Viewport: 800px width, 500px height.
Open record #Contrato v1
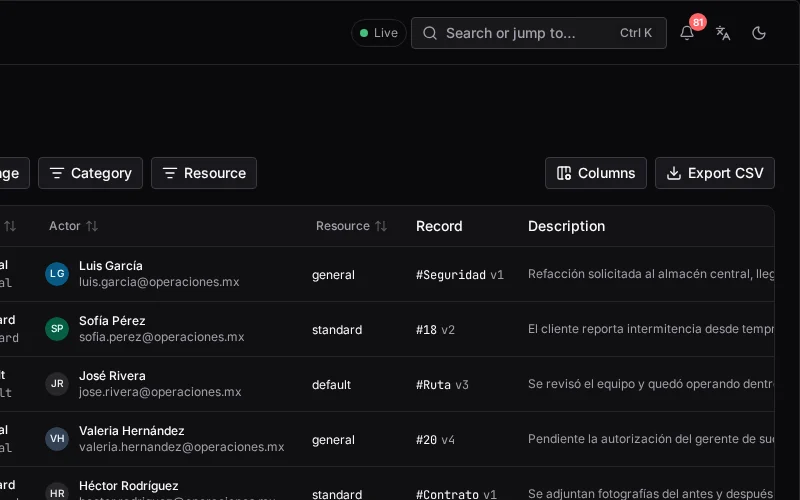tap(456, 494)
